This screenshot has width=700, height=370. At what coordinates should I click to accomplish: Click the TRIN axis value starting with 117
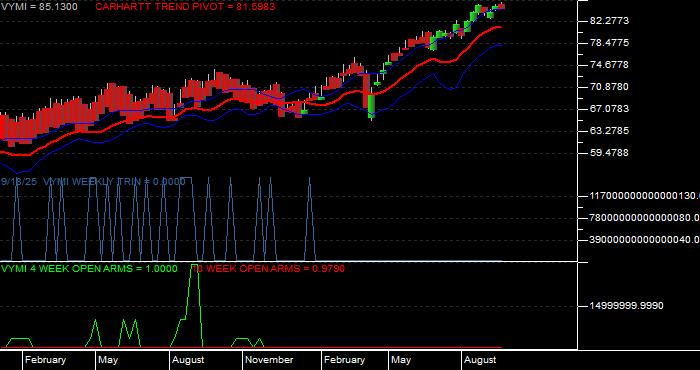point(645,196)
